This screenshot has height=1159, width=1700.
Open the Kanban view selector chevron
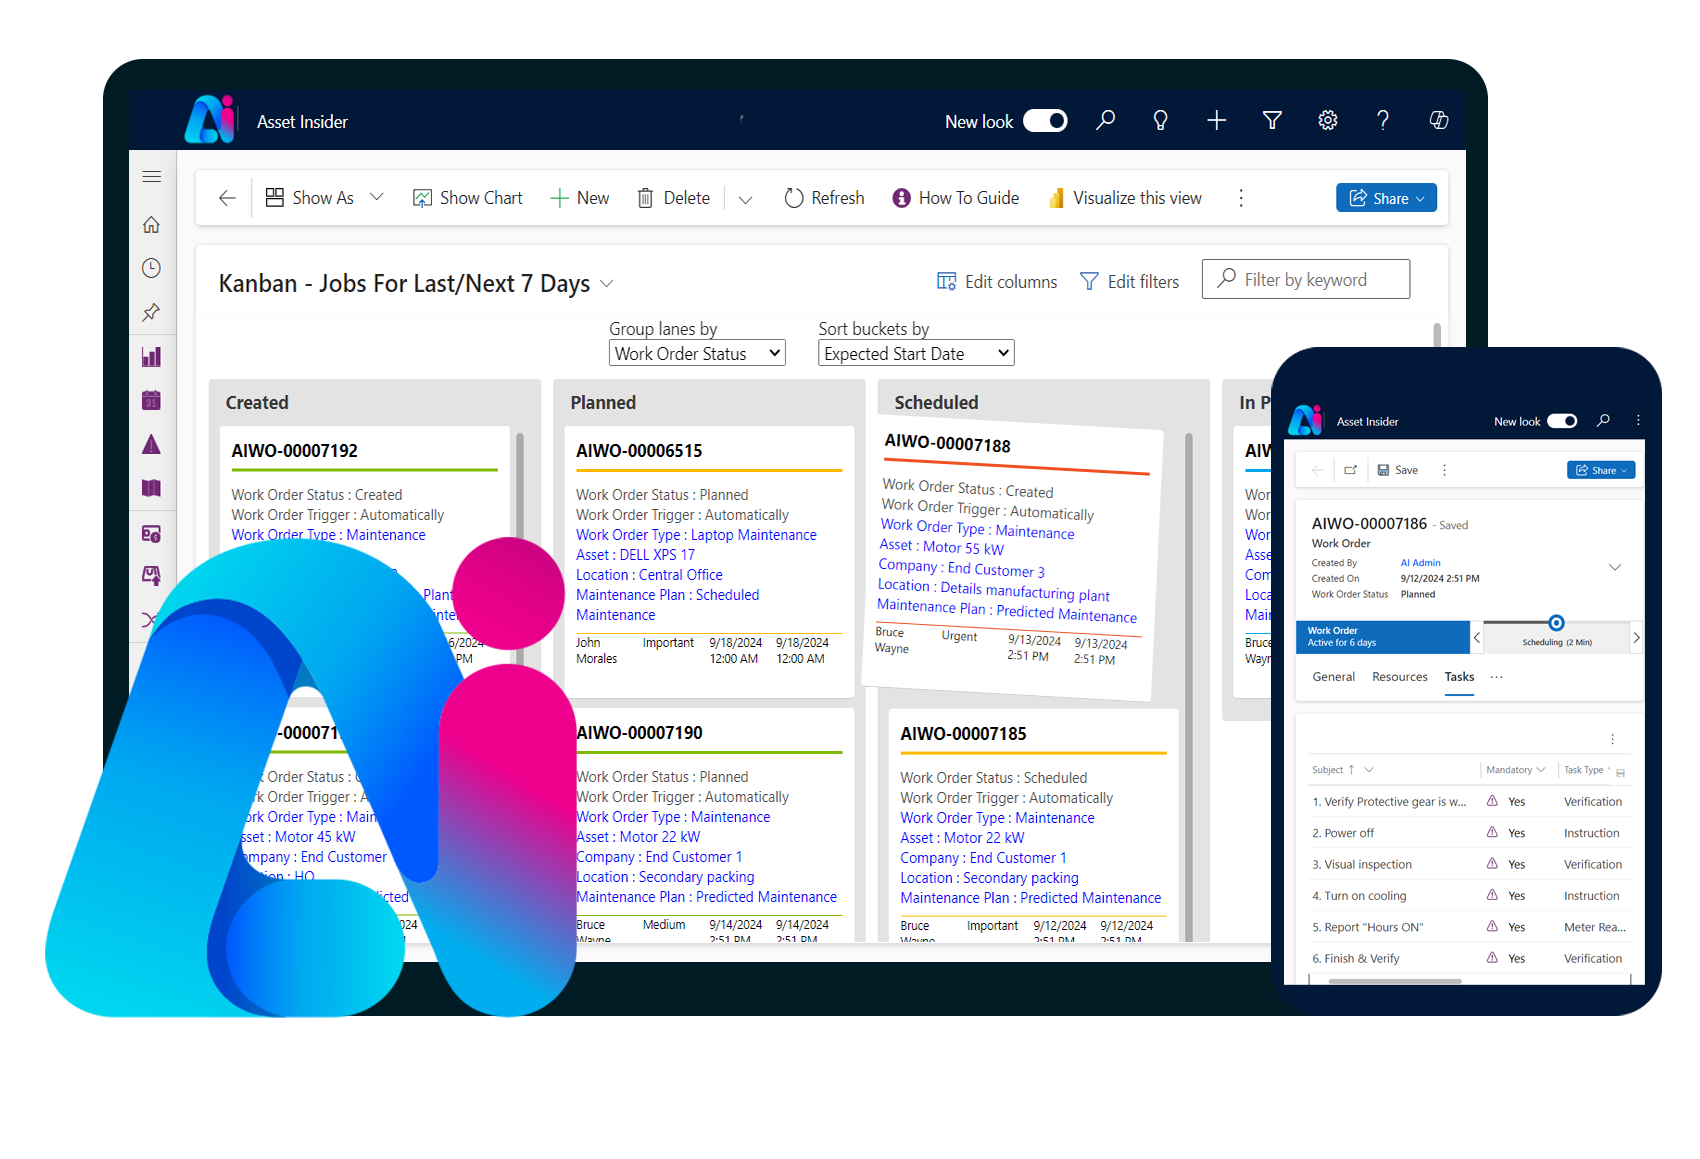607,284
